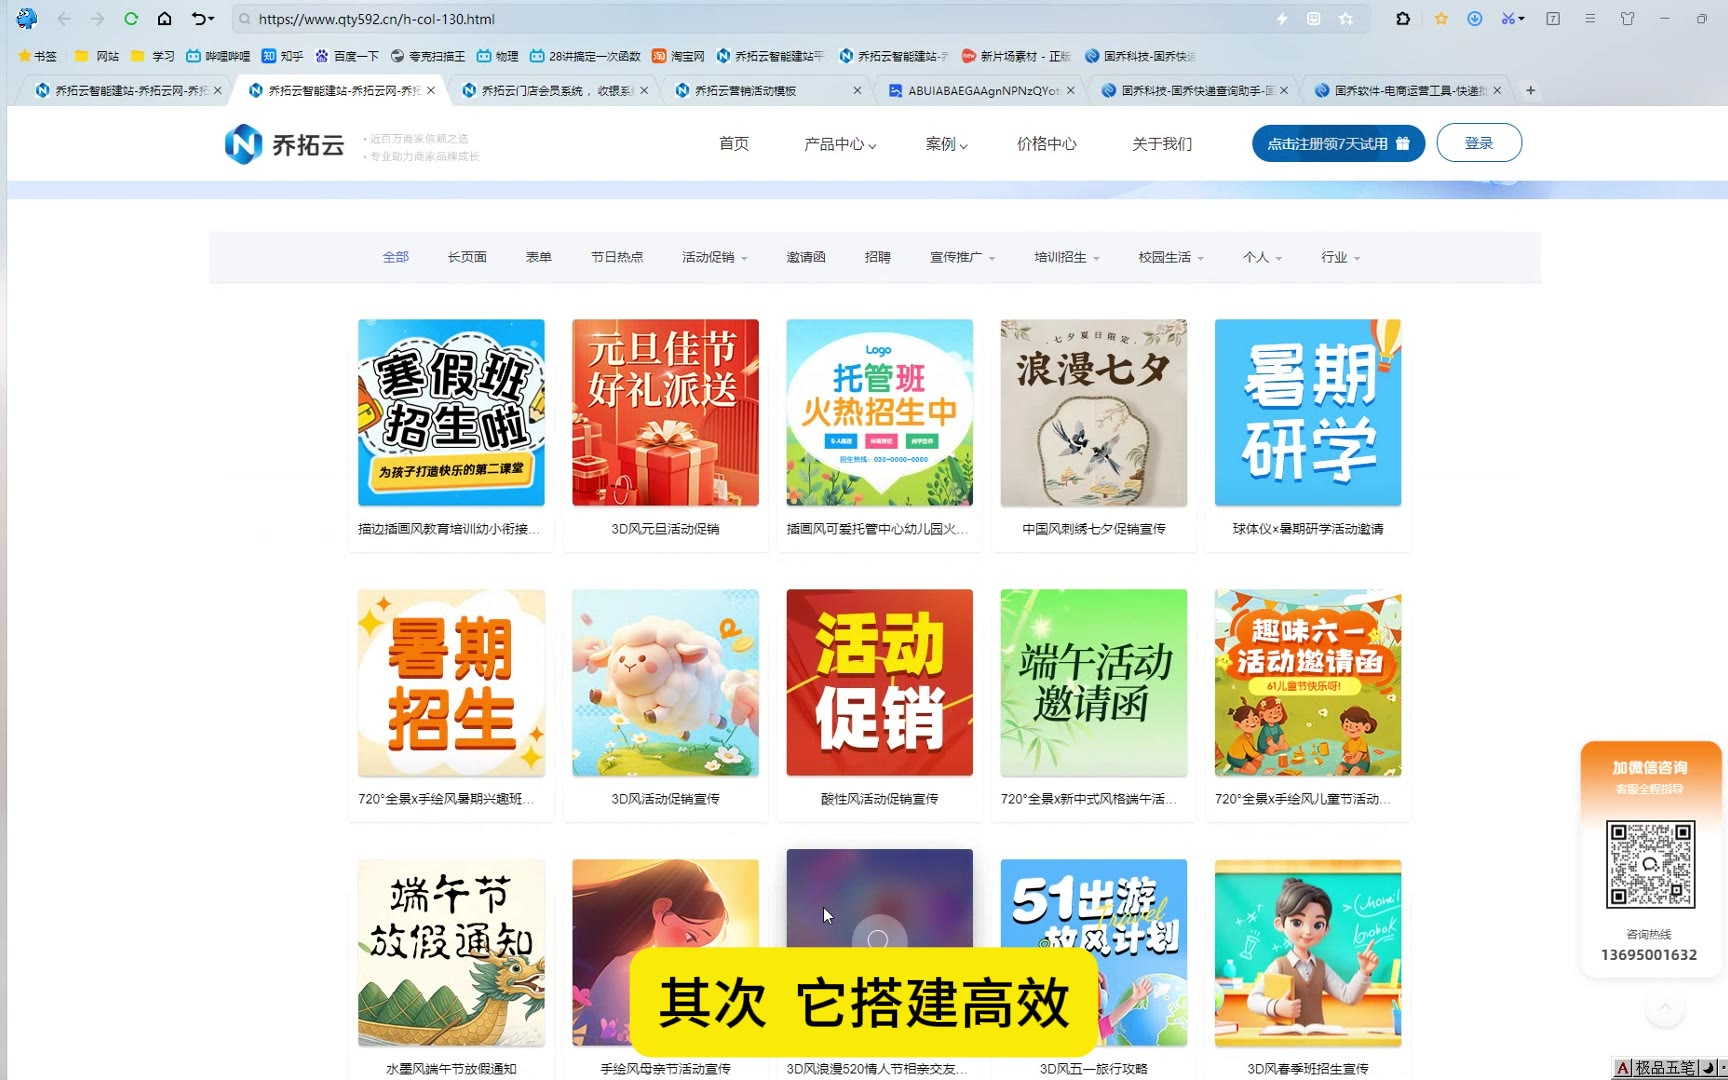The height and width of the screenshot is (1080, 1728).
Task: Open the 元旦佳节好礼派送 template thumbnail
Action: (x=665, y=412)
